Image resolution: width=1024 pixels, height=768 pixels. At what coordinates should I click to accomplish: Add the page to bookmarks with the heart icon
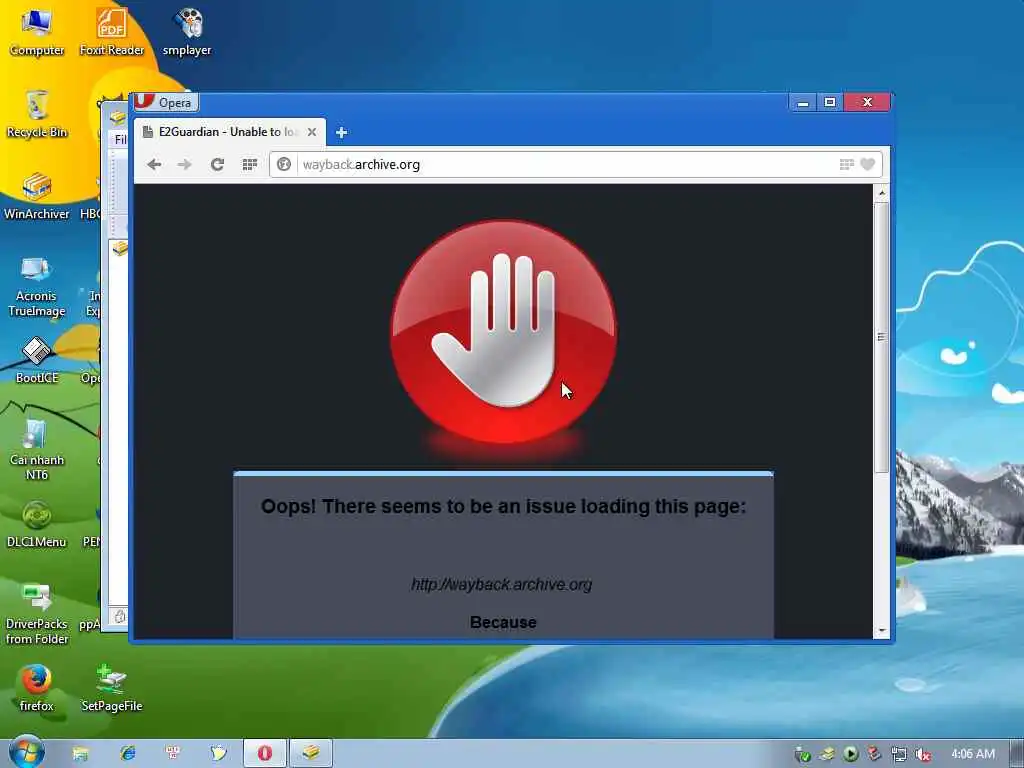pos(867,165)
